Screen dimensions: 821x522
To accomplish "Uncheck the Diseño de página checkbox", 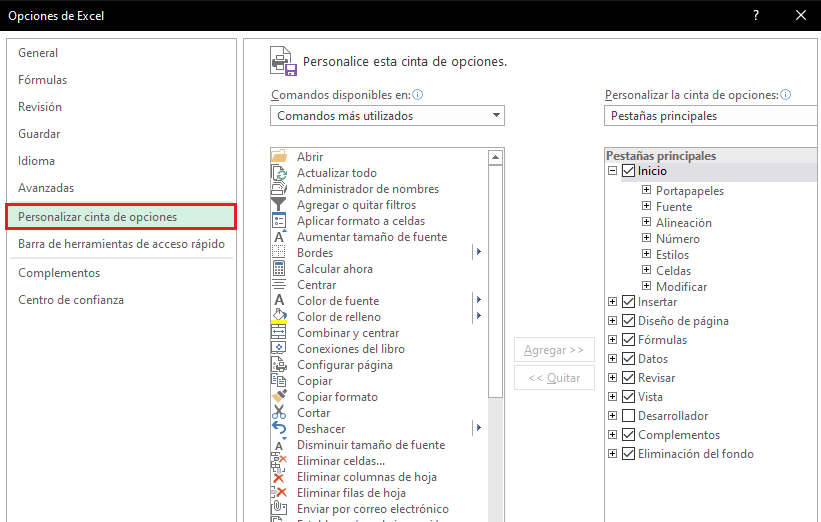I will coord(628,320).
